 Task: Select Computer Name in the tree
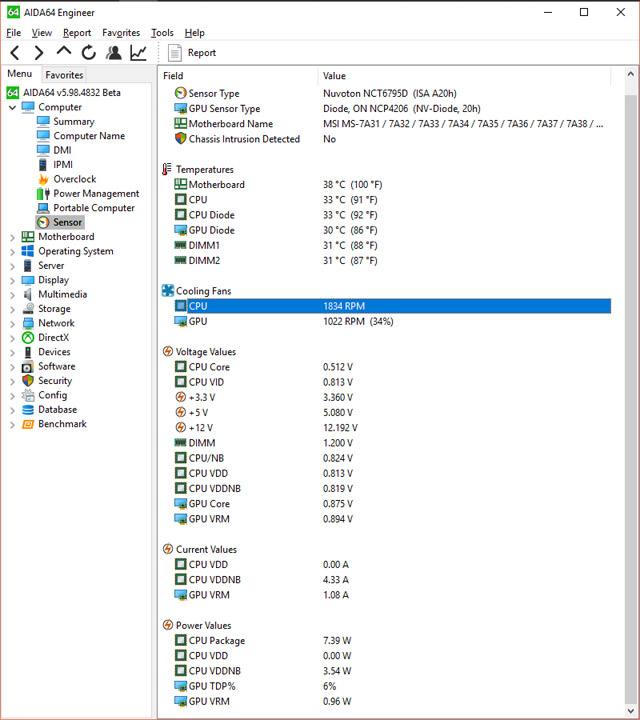click(x=89, y=136)
